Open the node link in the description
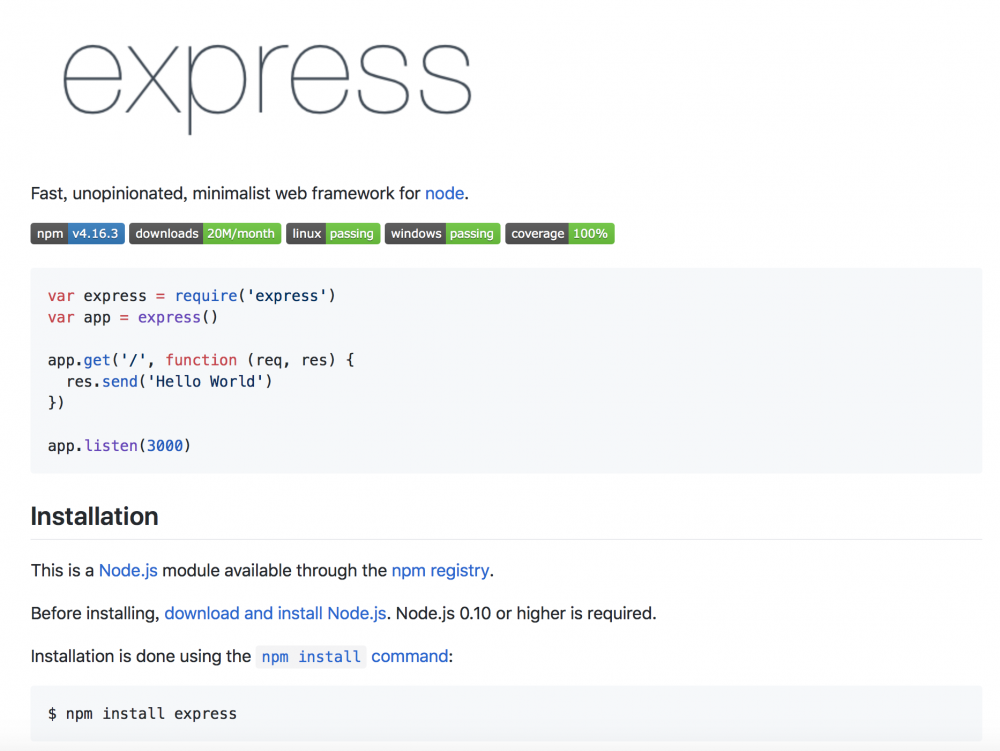Image resolution: width=1000 pixels, height=751 pixels. pos(444,193)
